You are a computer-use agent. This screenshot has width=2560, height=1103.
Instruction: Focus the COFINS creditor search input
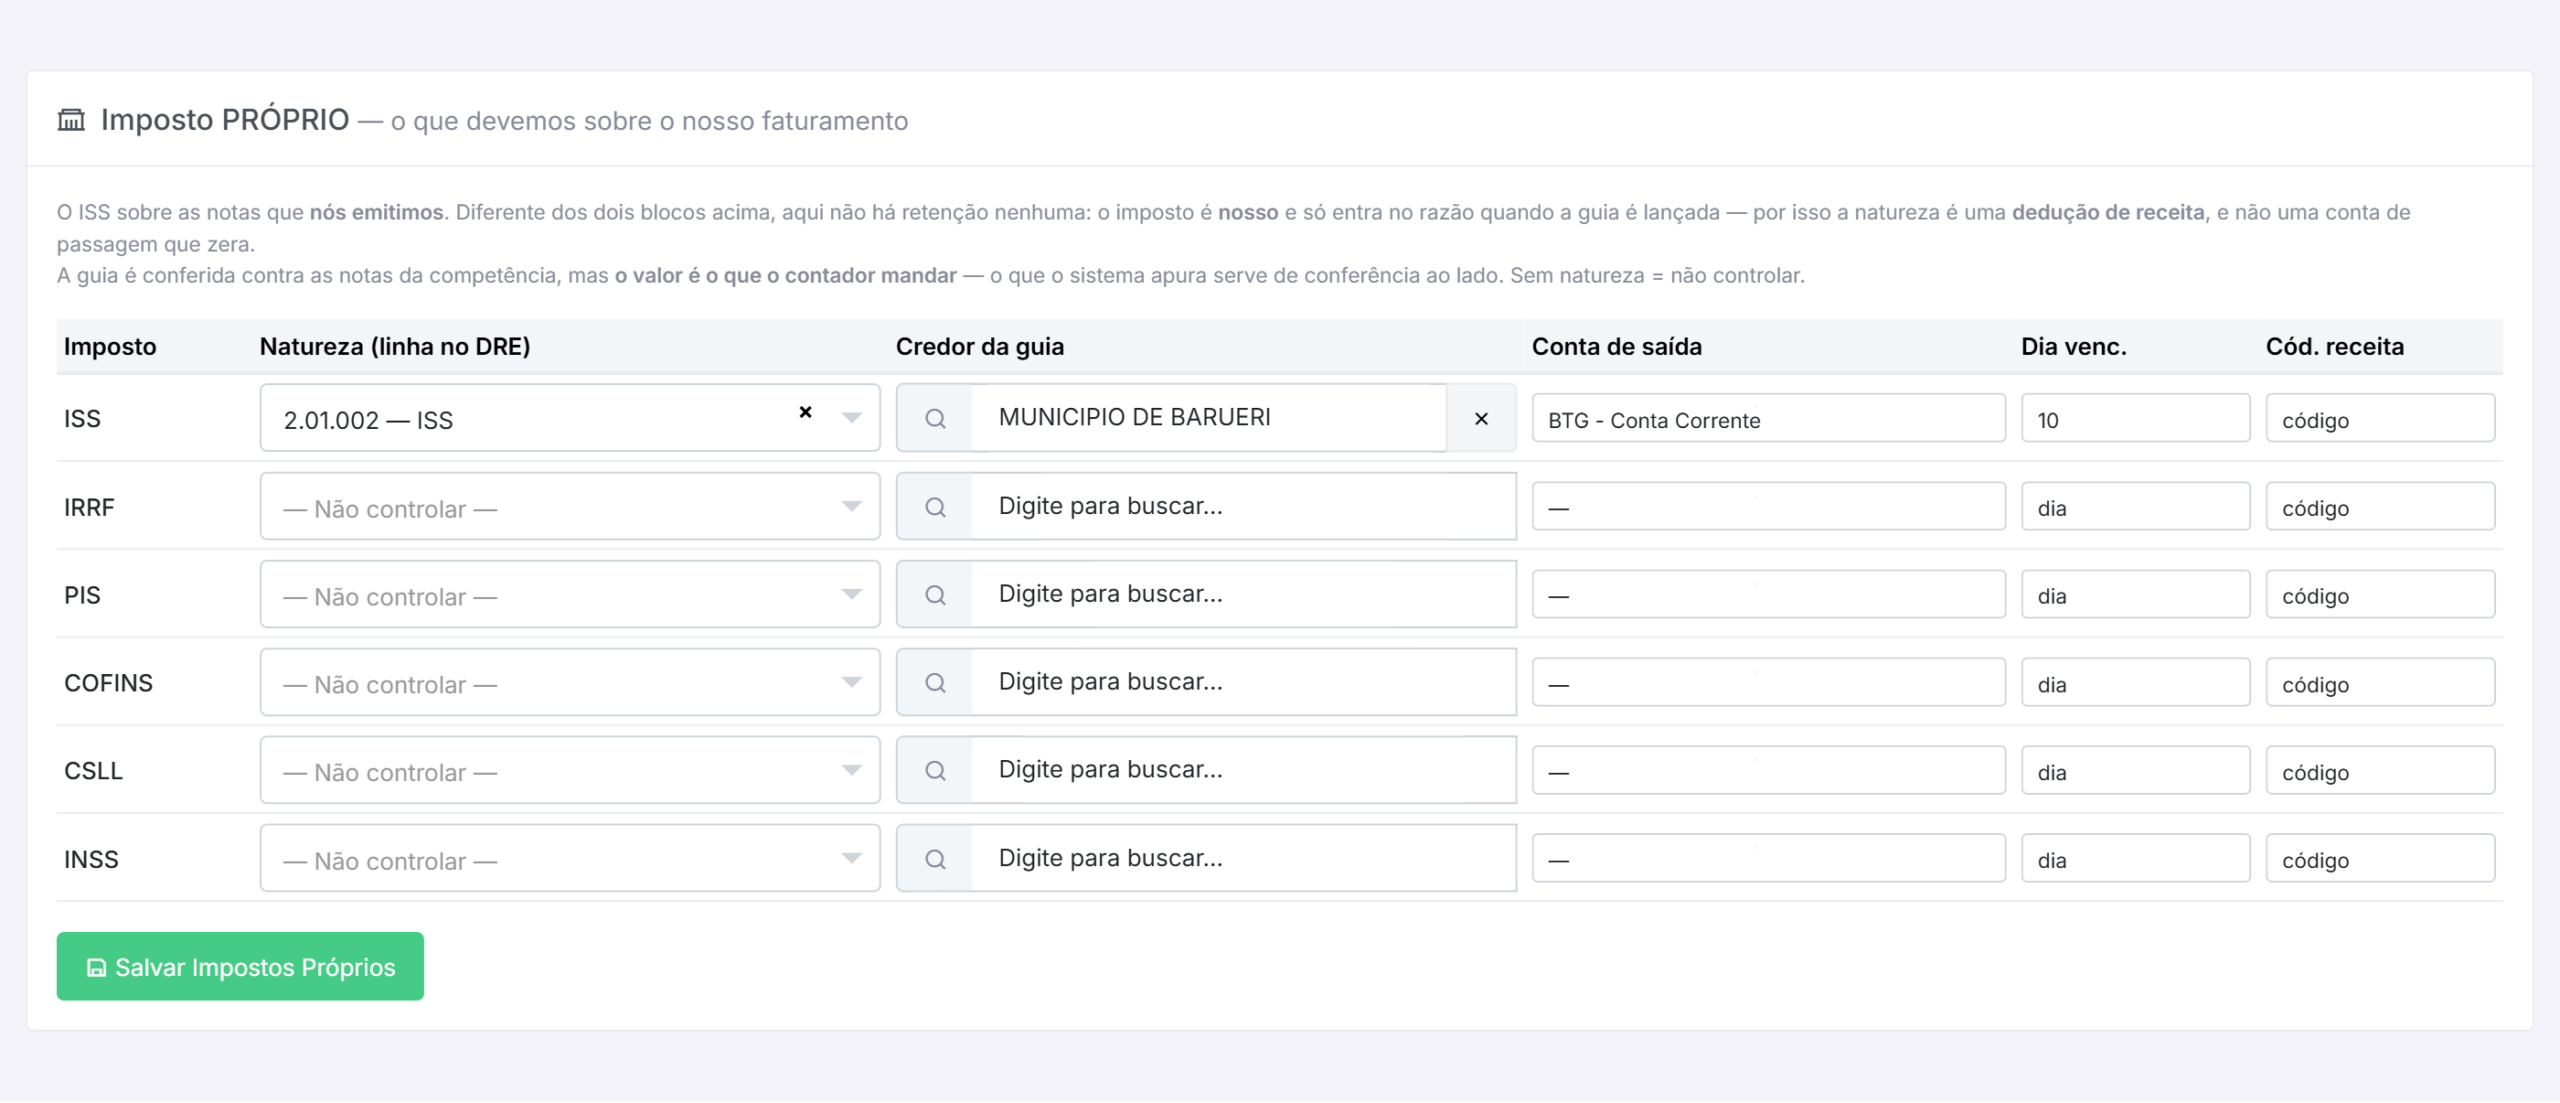tap(1244, 683)
